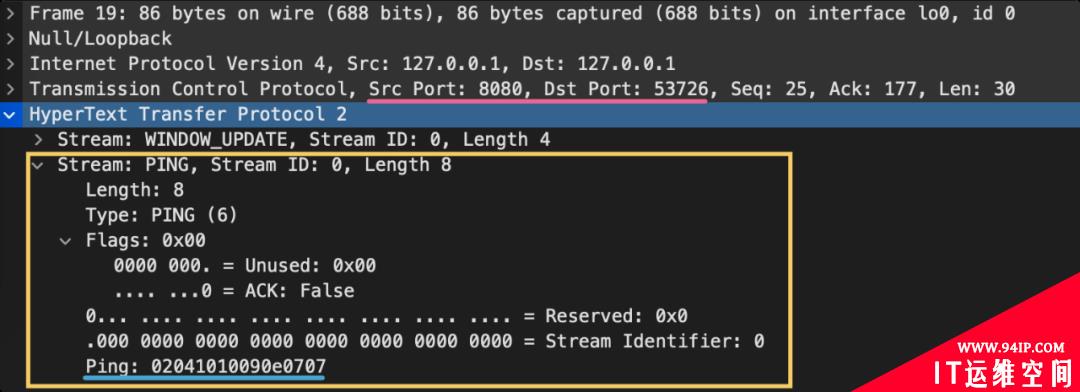This screenshot has width=1080, height=392.
Task: Select the Unused: 0x00 flag line
Action: point(245,266)
